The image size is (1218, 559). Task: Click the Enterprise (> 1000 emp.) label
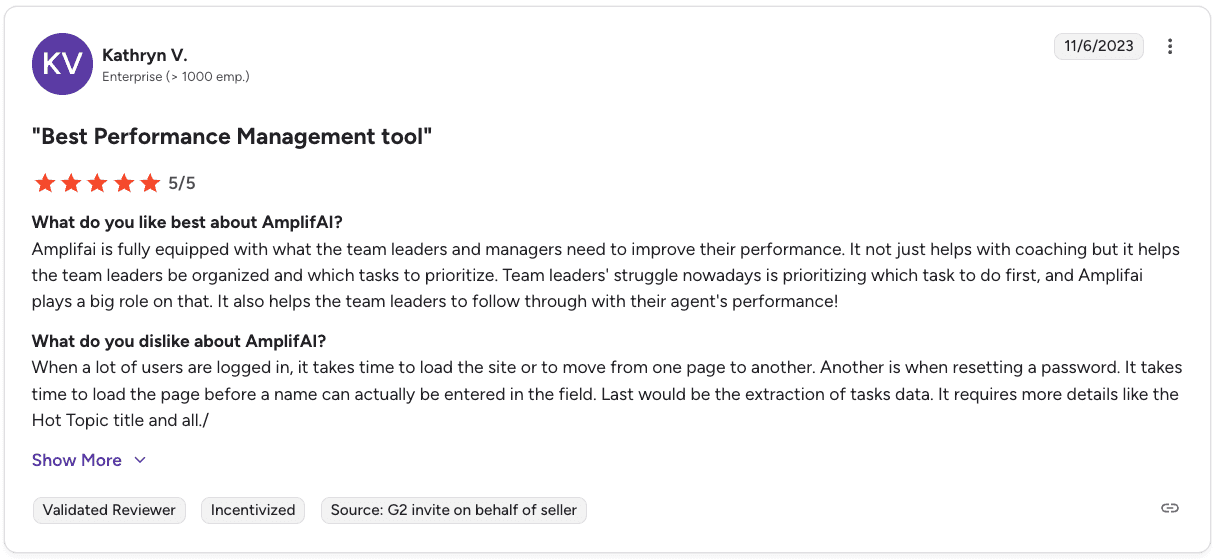point(176,77)
